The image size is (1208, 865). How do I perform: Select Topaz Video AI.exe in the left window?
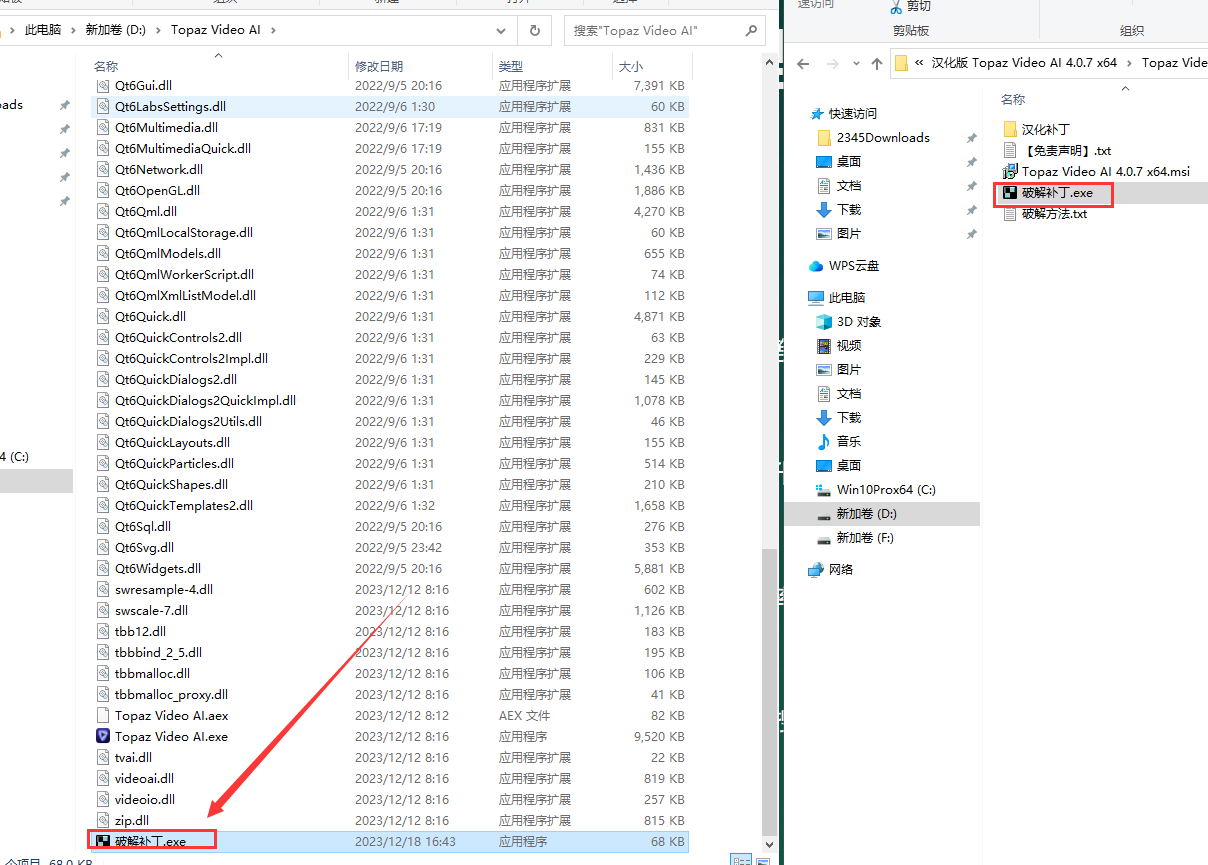point(171,736)
